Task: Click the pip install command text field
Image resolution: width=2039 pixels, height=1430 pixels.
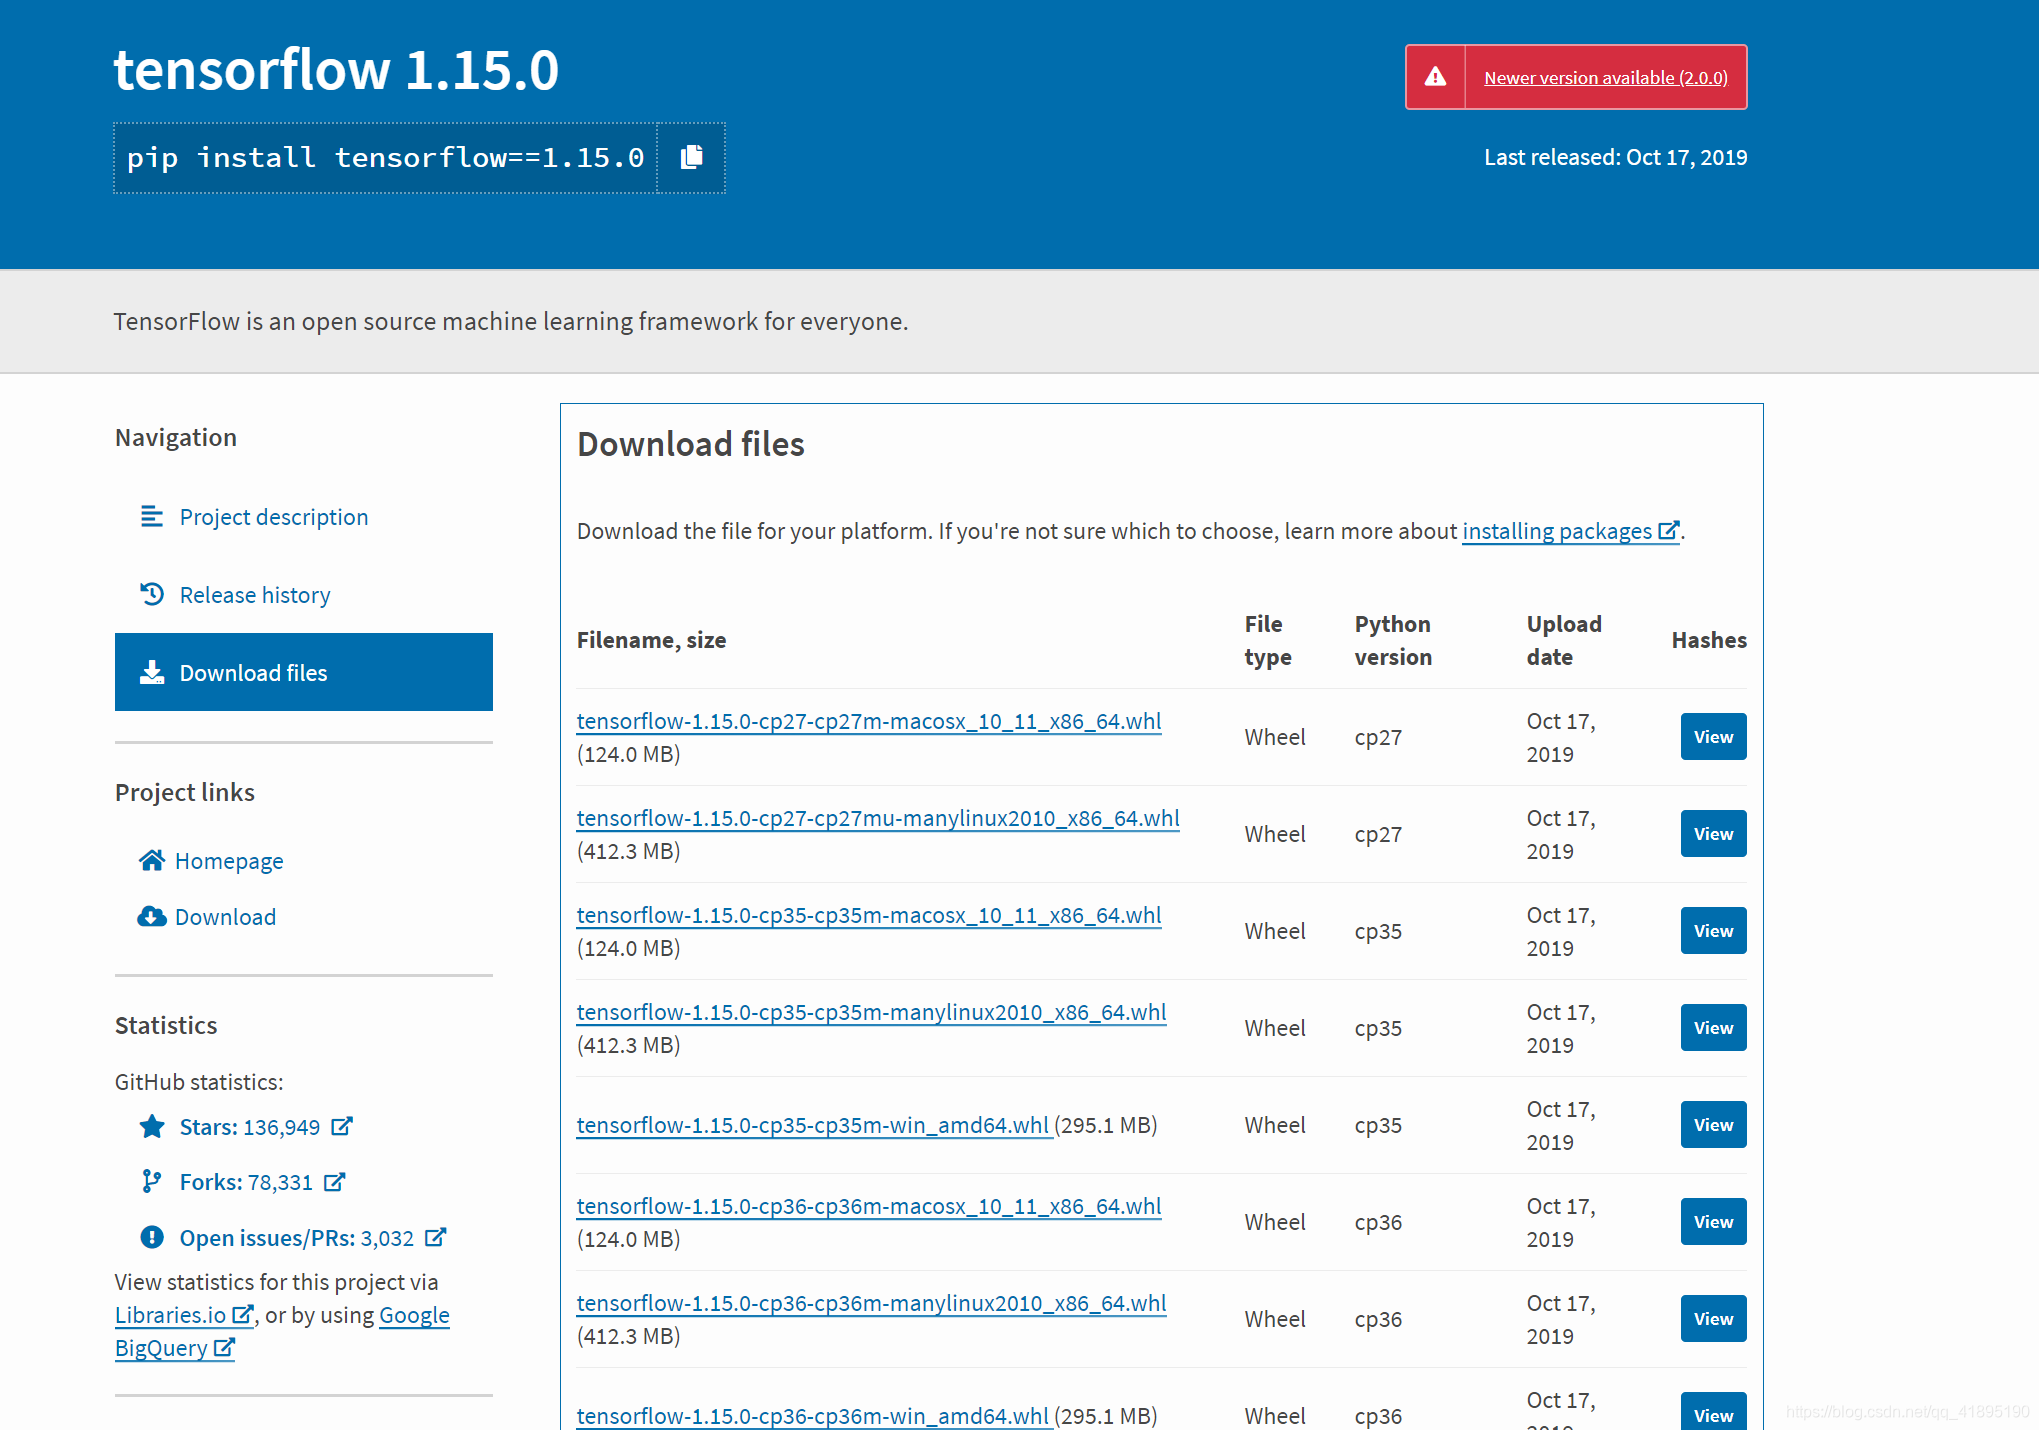Action: coord(385,158)
